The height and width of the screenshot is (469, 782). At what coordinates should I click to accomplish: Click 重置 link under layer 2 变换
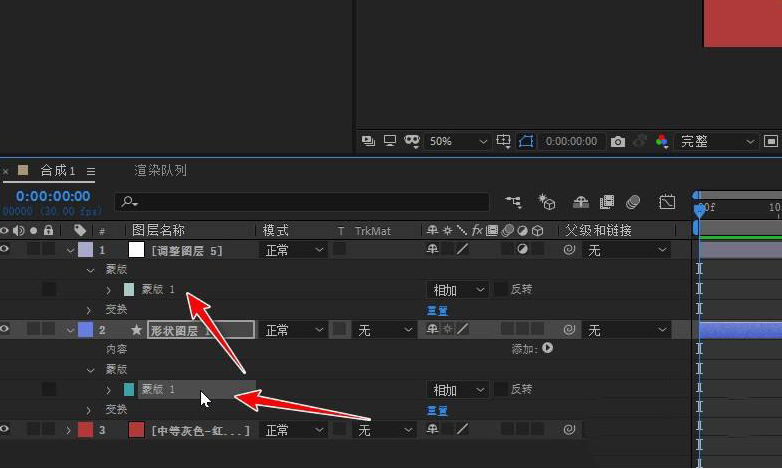point(437,411)
